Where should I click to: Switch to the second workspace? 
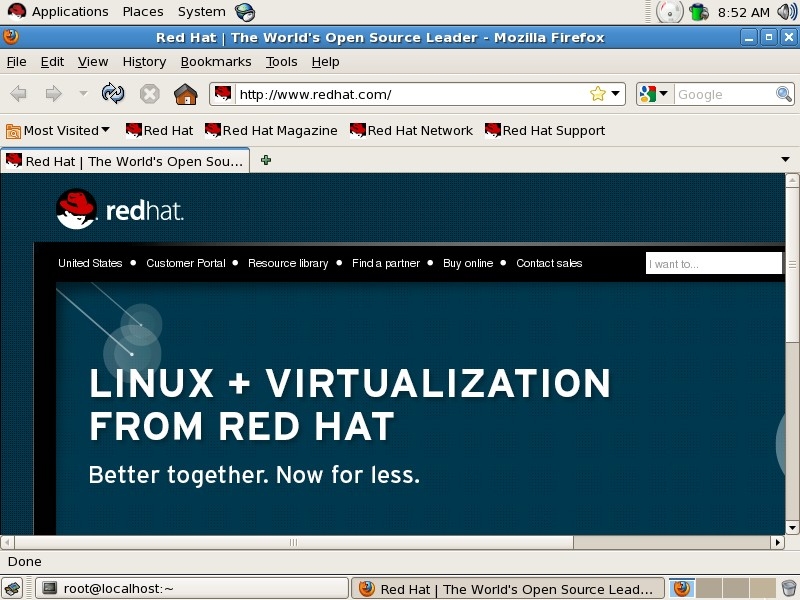(x=709, y=588)
